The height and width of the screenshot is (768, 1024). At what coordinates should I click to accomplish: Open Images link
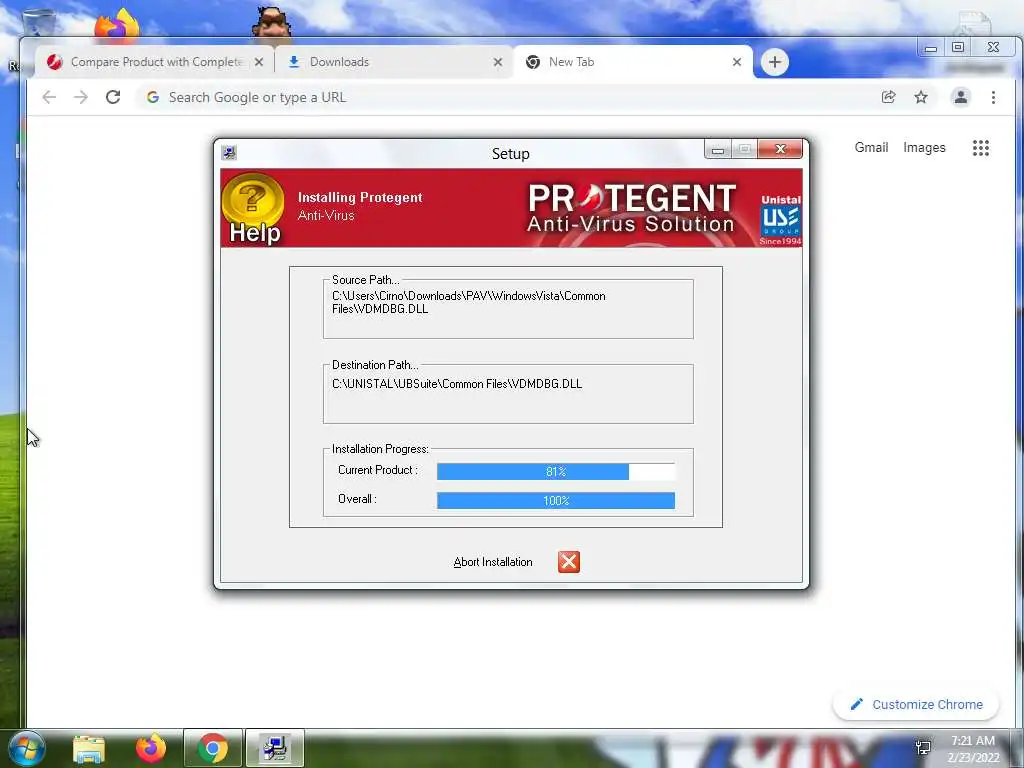(x=924, y=148)
